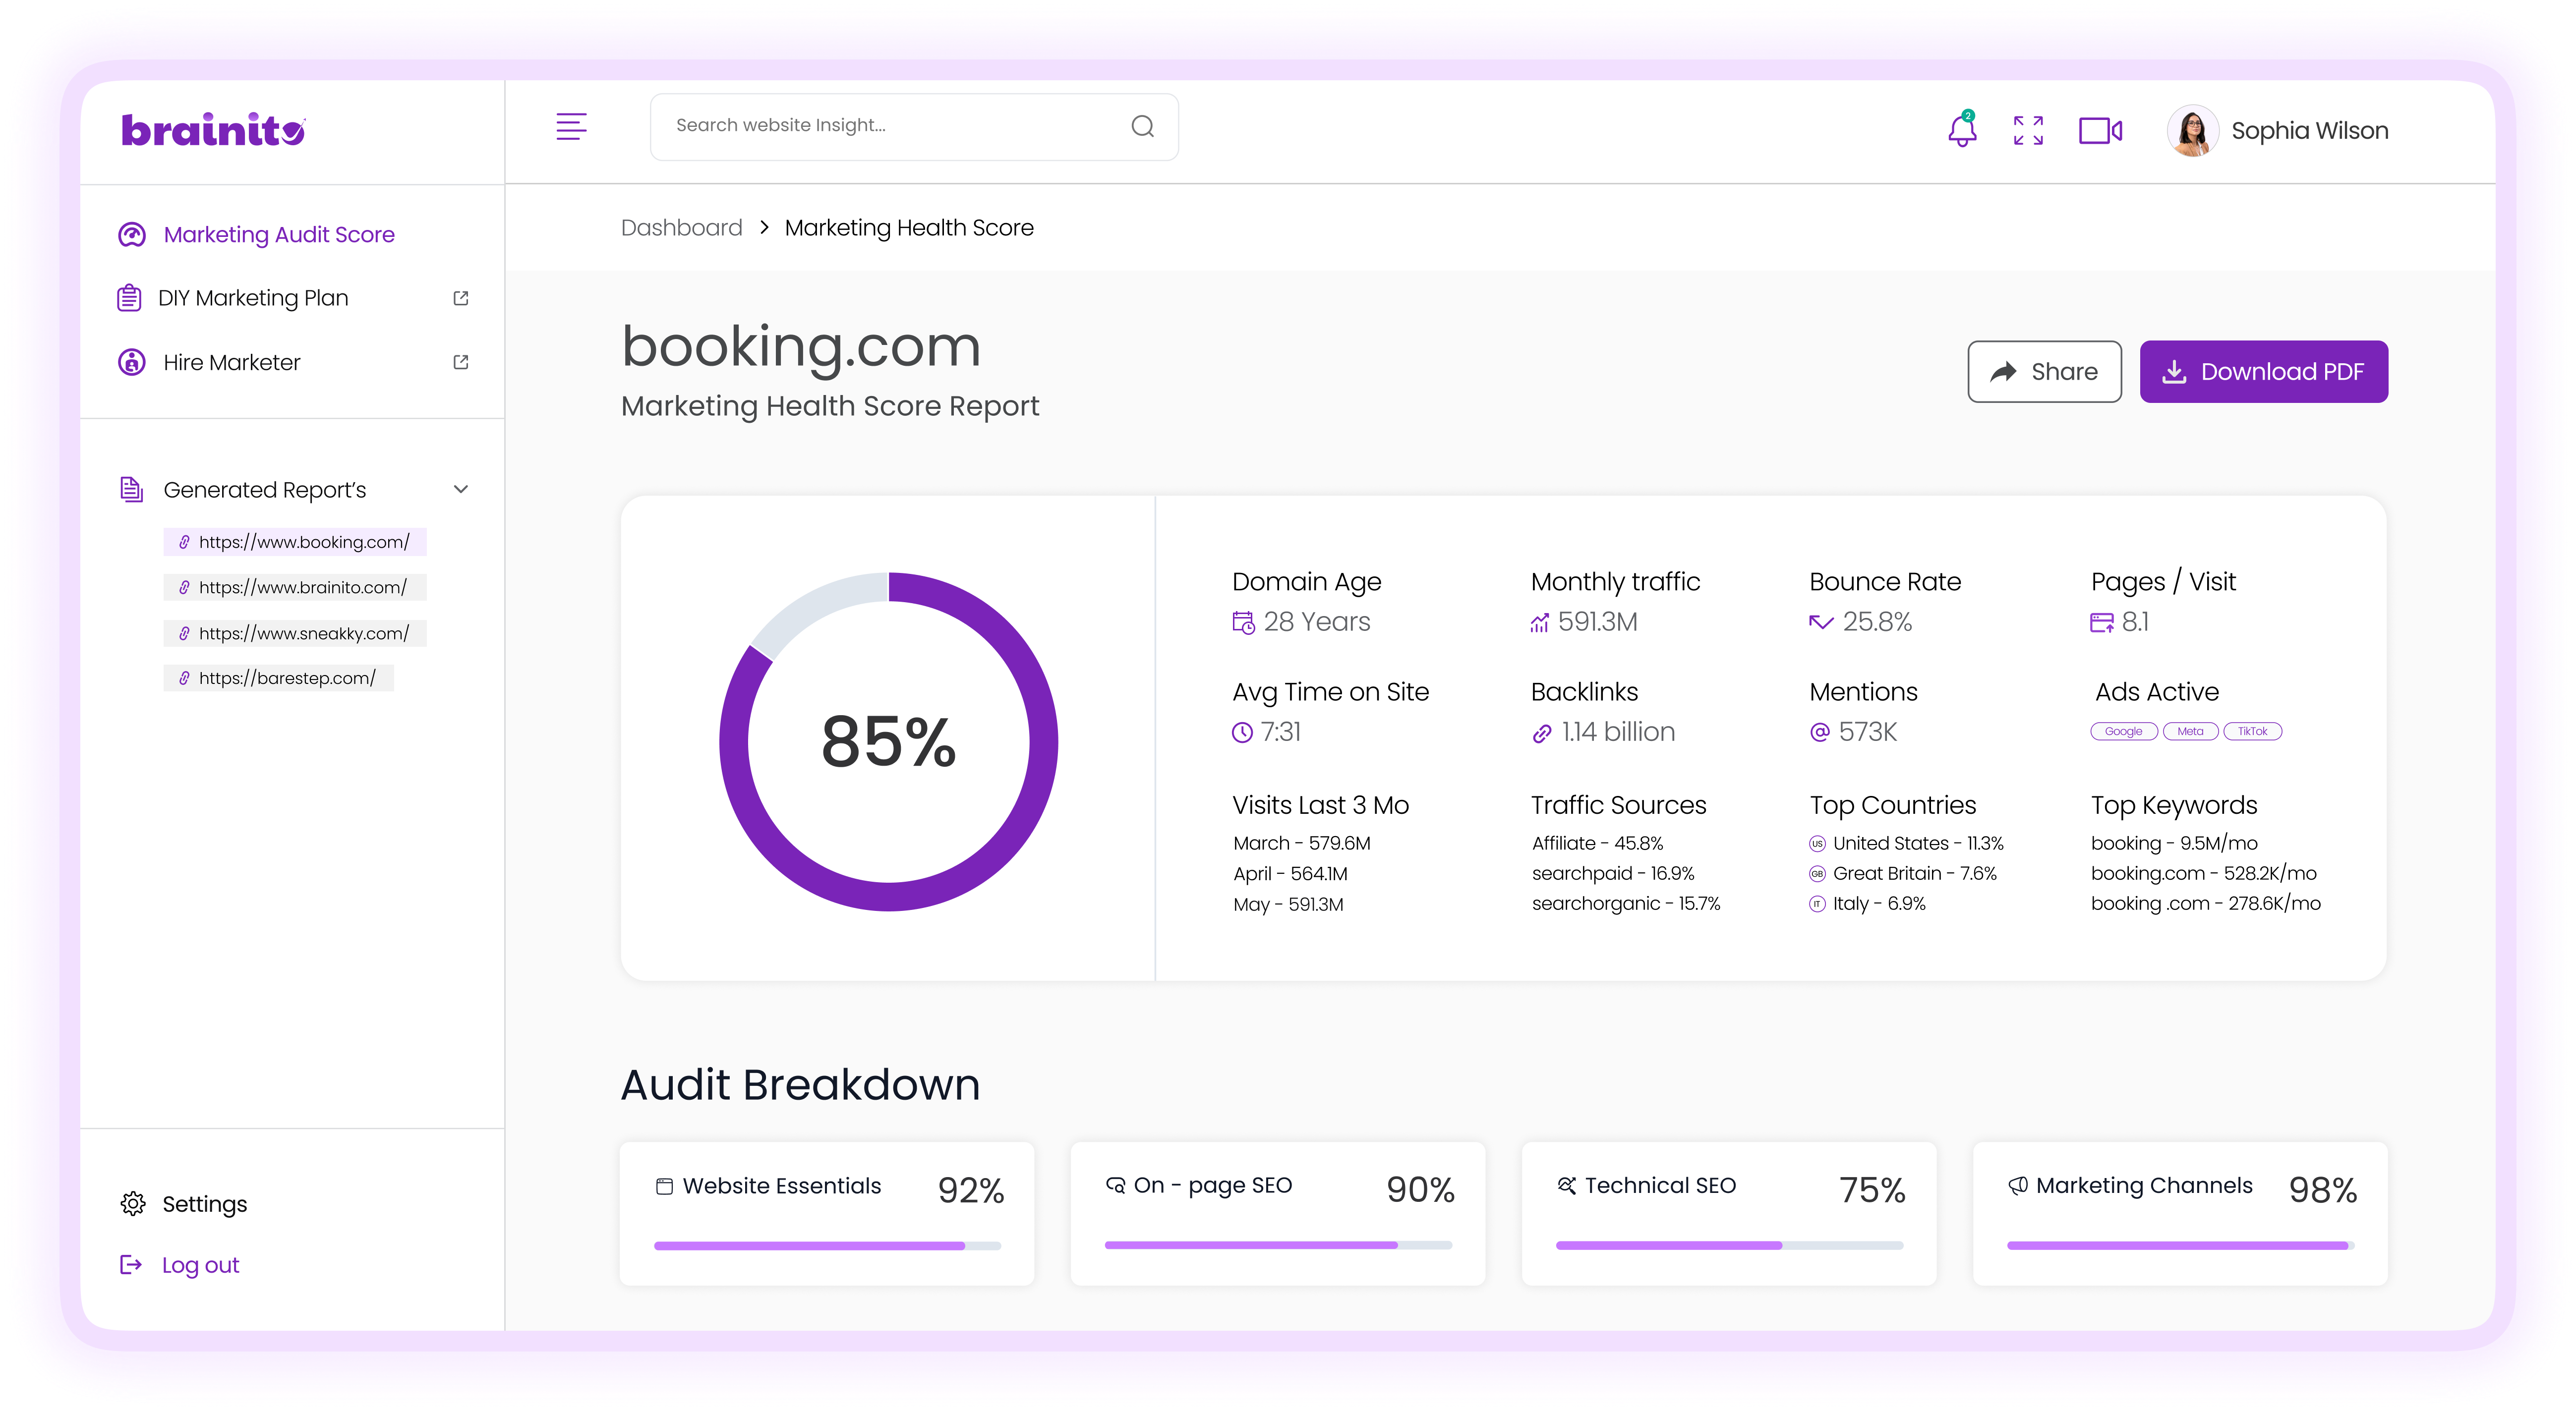The height and width of the screenshot is (1411, 2576).
Task: Click the 85% score donut chart
Action: click(x=888, y=742)
